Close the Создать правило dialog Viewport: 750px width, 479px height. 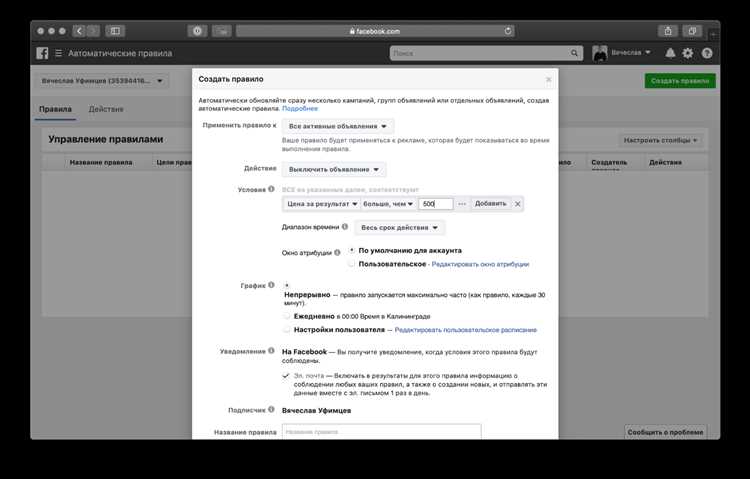pos(549,79)
